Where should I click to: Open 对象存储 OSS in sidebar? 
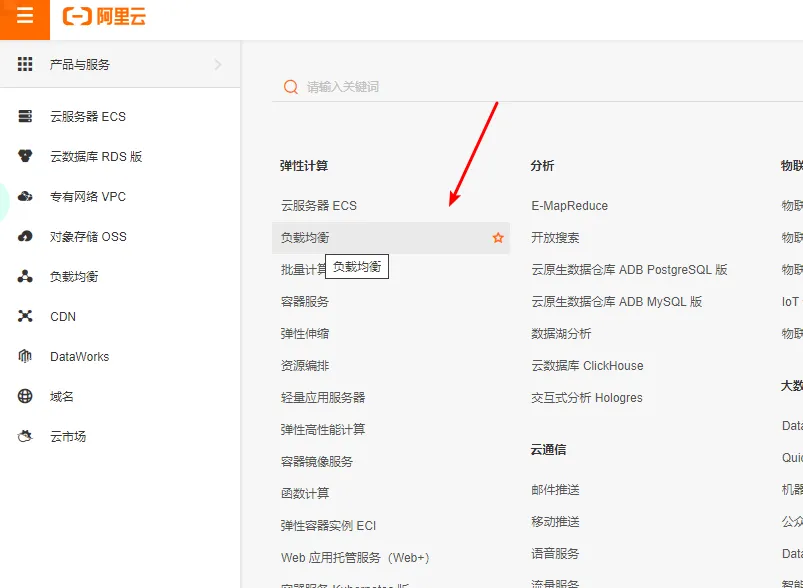click(x=88, y=237)
